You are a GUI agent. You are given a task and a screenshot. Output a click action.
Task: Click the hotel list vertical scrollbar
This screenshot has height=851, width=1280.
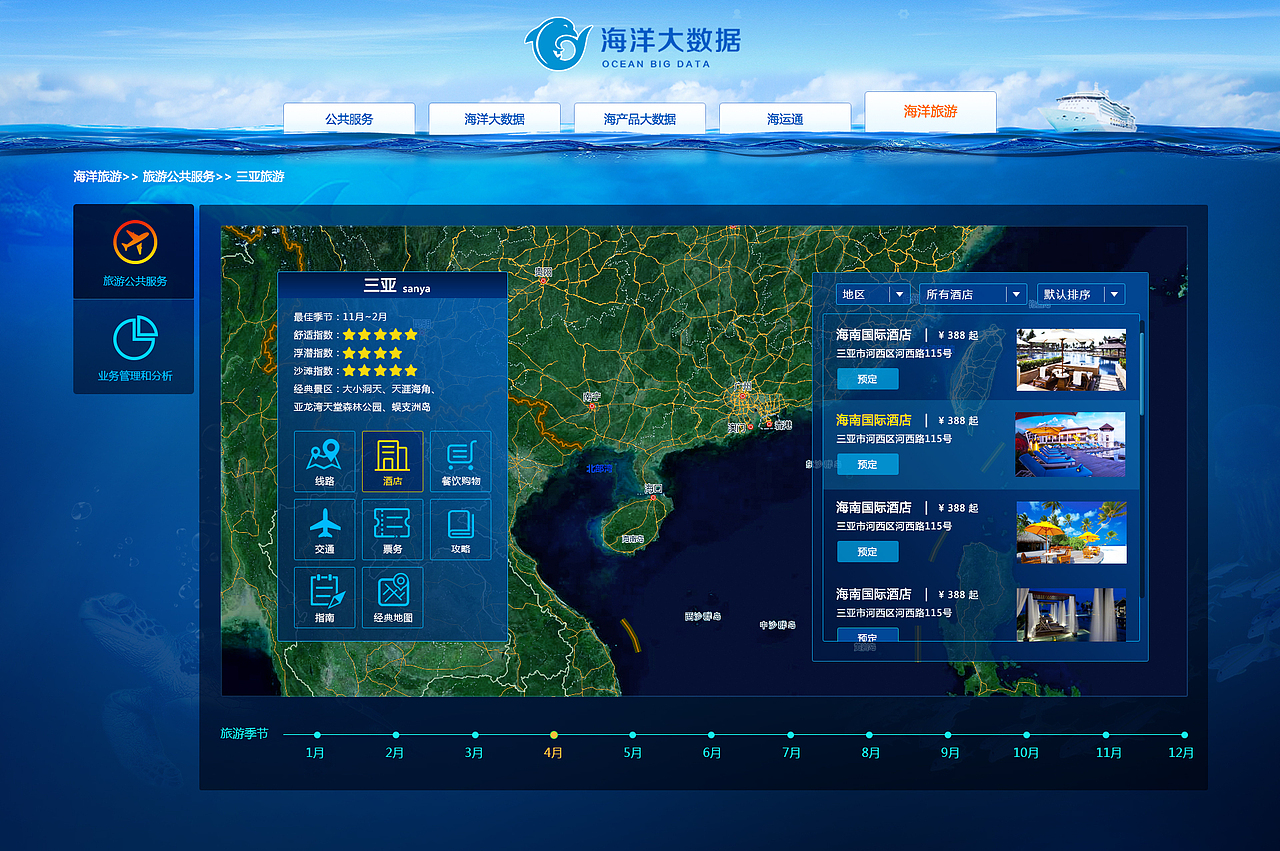[x=1142, y=372]
